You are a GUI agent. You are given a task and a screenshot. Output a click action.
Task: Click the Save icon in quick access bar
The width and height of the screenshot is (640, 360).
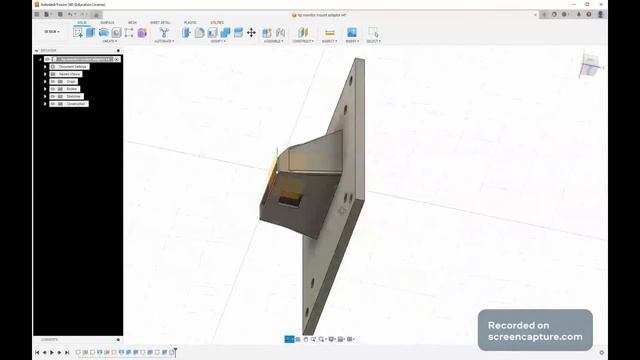coord(60,14)
